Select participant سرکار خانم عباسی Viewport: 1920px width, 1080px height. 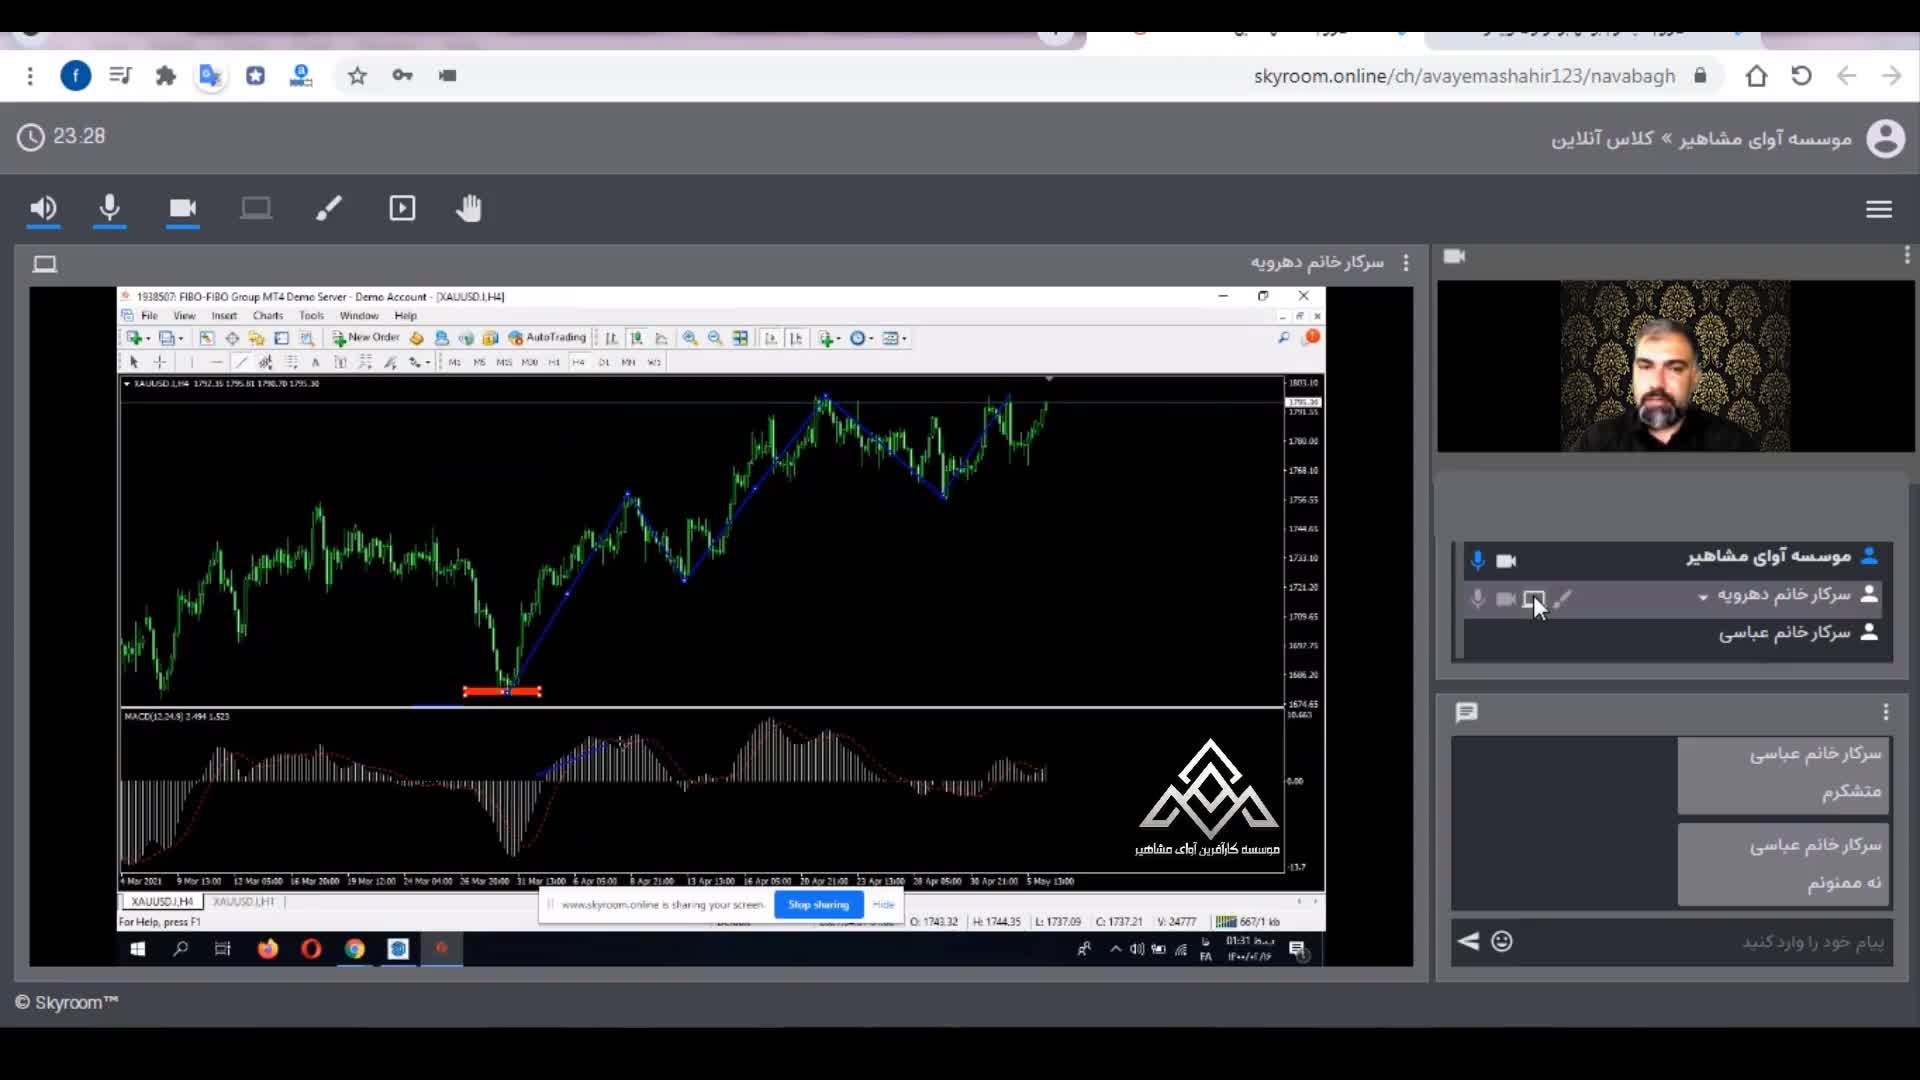click(1784, 633)
